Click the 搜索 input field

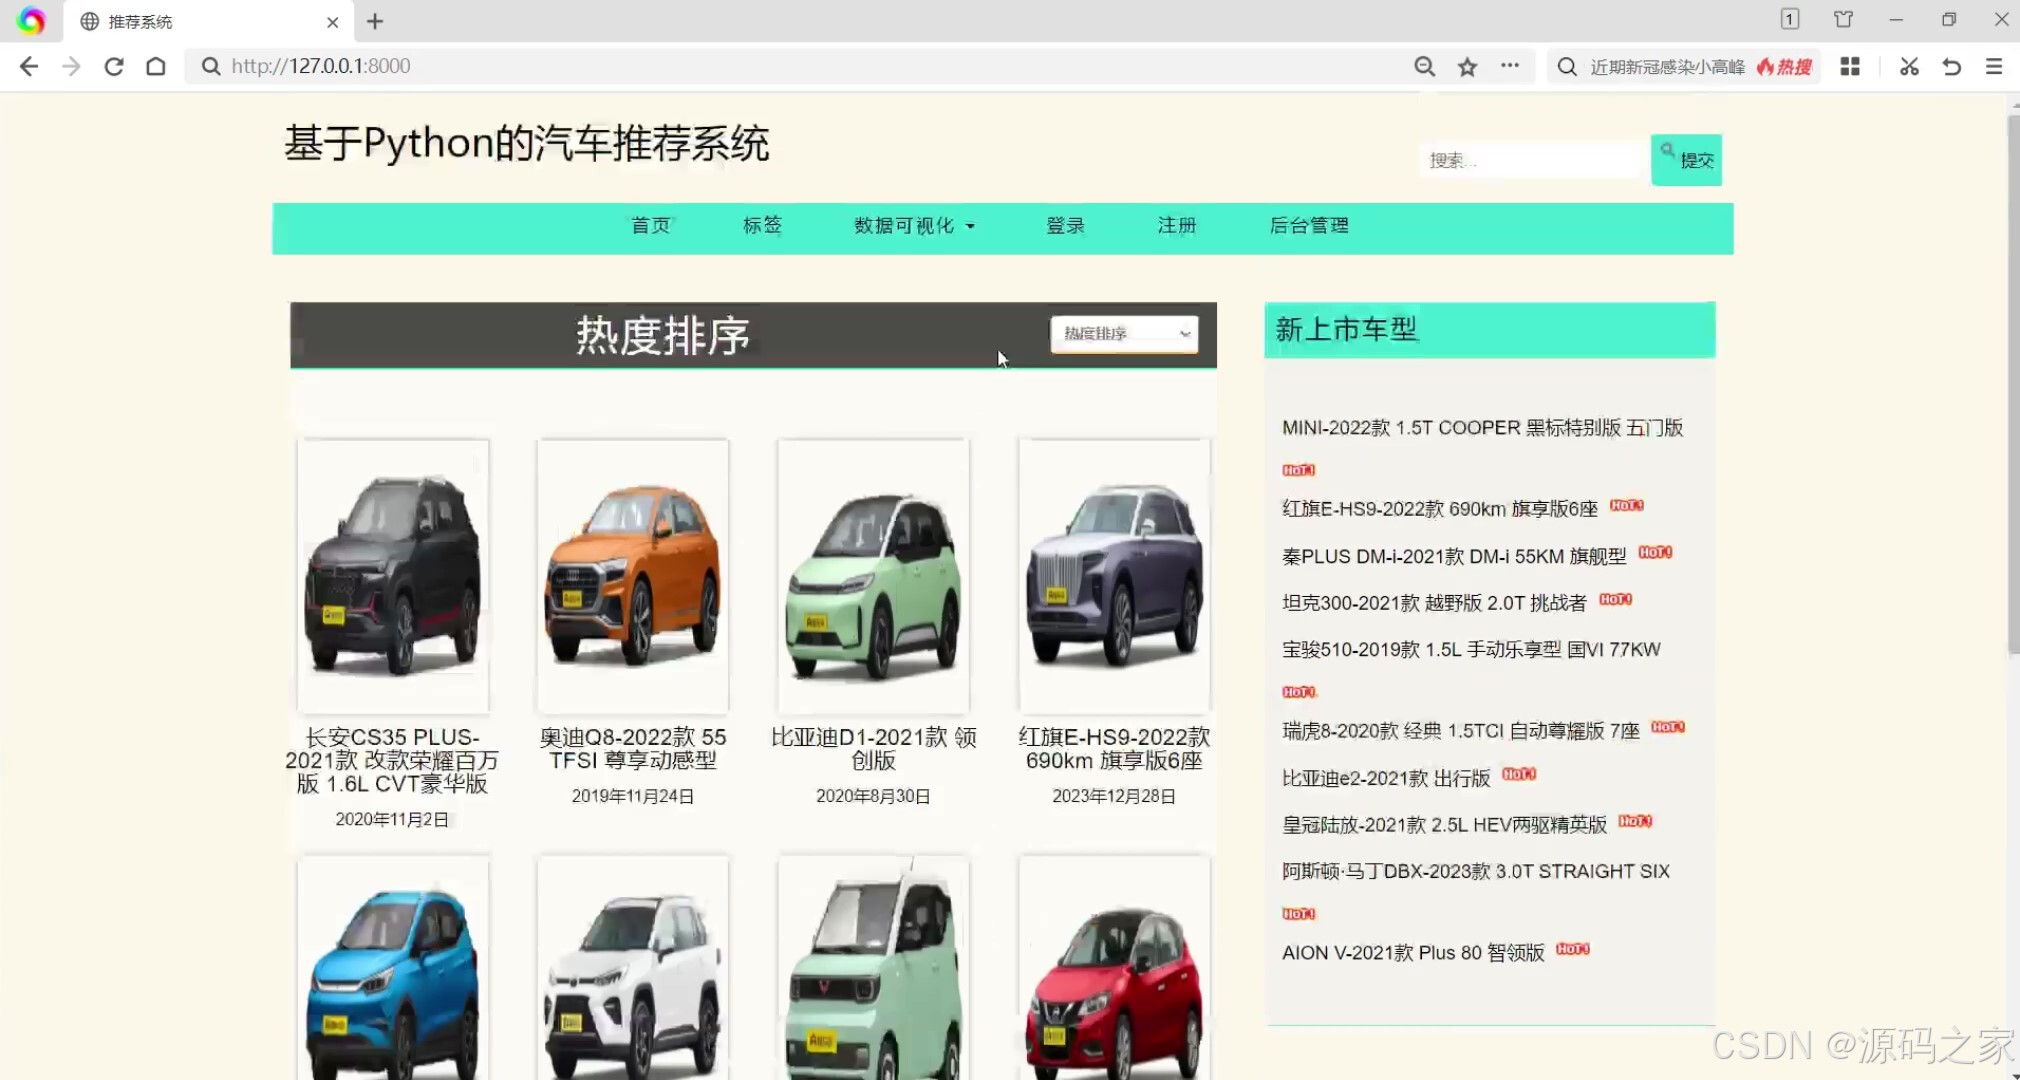coord(1532,160)
